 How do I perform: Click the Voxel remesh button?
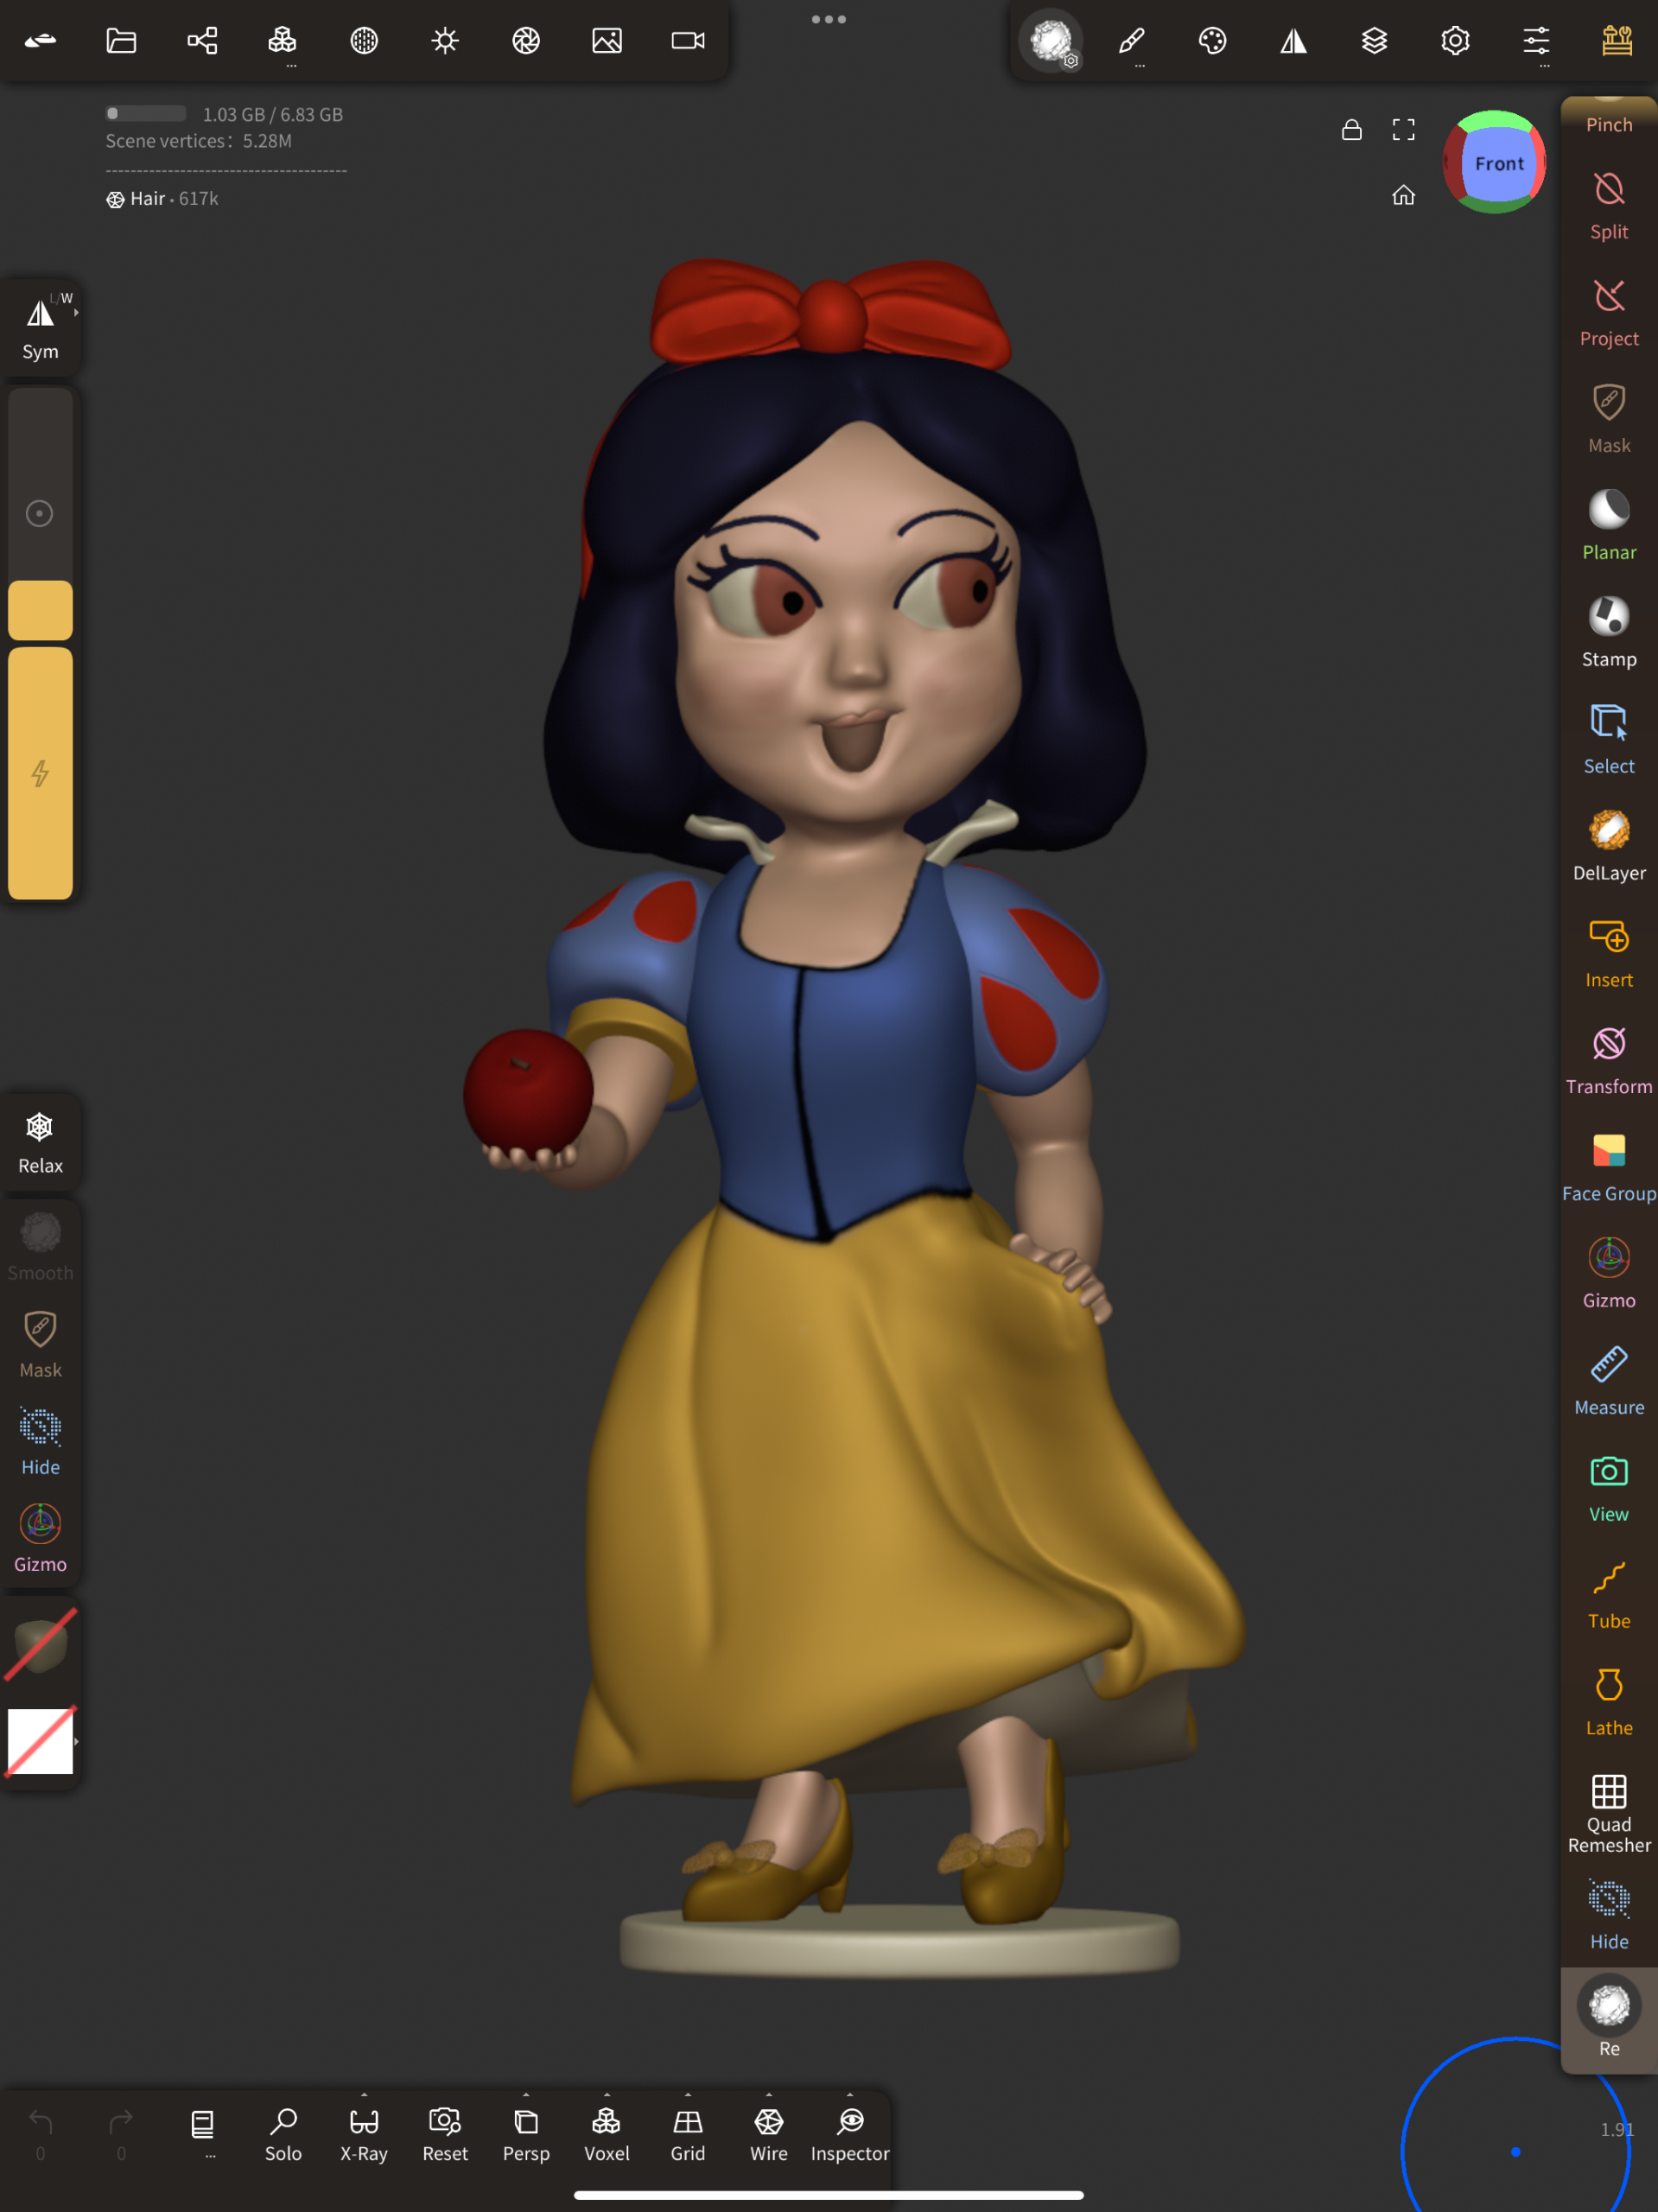click(x=607, y=2135)
